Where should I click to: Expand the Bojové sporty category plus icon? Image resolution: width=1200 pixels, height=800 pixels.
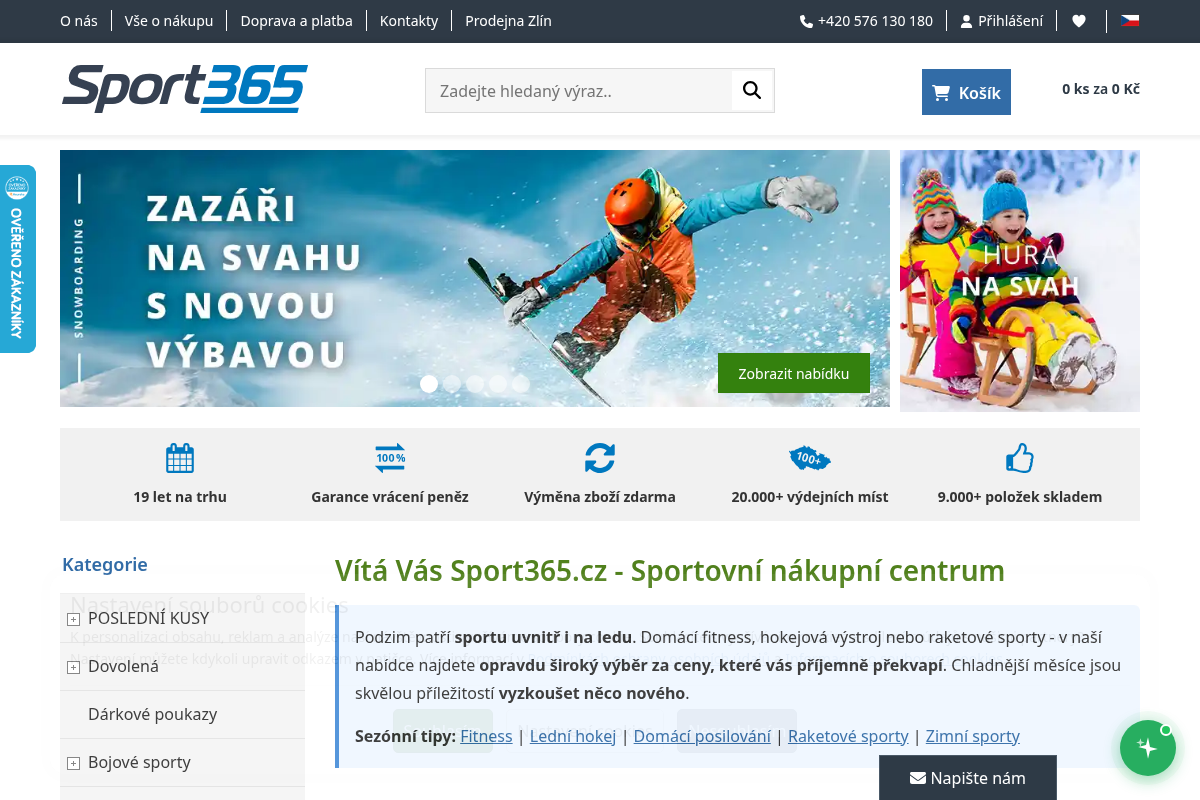(x=73, y=763)
